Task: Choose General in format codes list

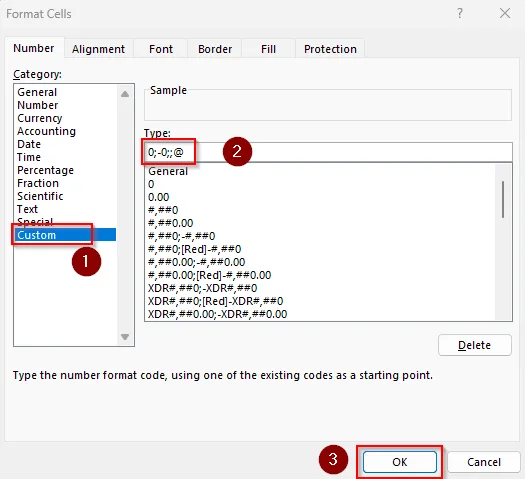Action: tap(321, 171)
